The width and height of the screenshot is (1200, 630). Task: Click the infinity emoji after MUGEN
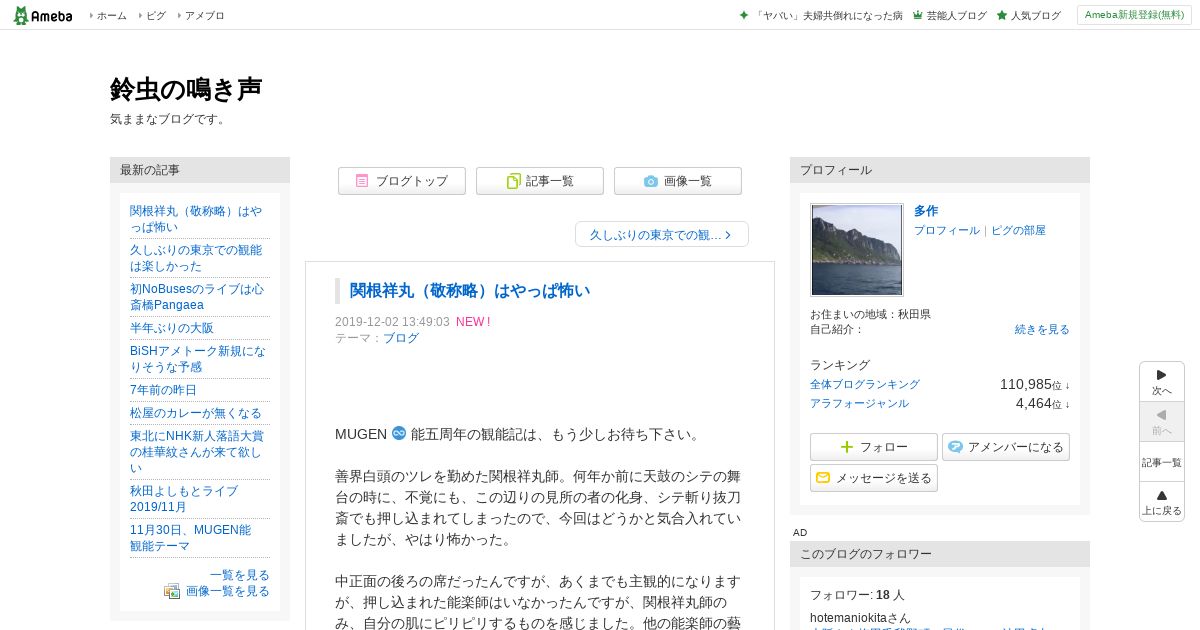[399, 433]
